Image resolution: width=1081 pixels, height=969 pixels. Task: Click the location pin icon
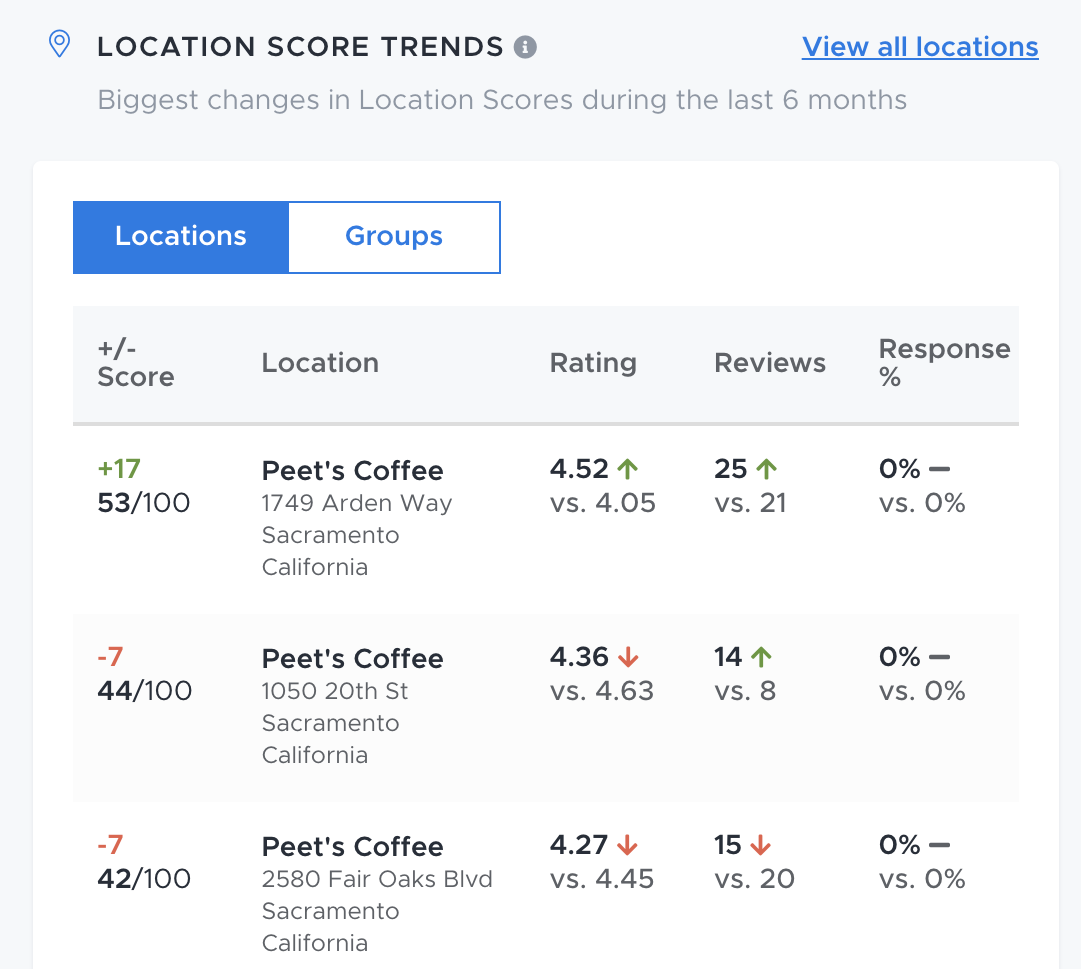(60, 44)
